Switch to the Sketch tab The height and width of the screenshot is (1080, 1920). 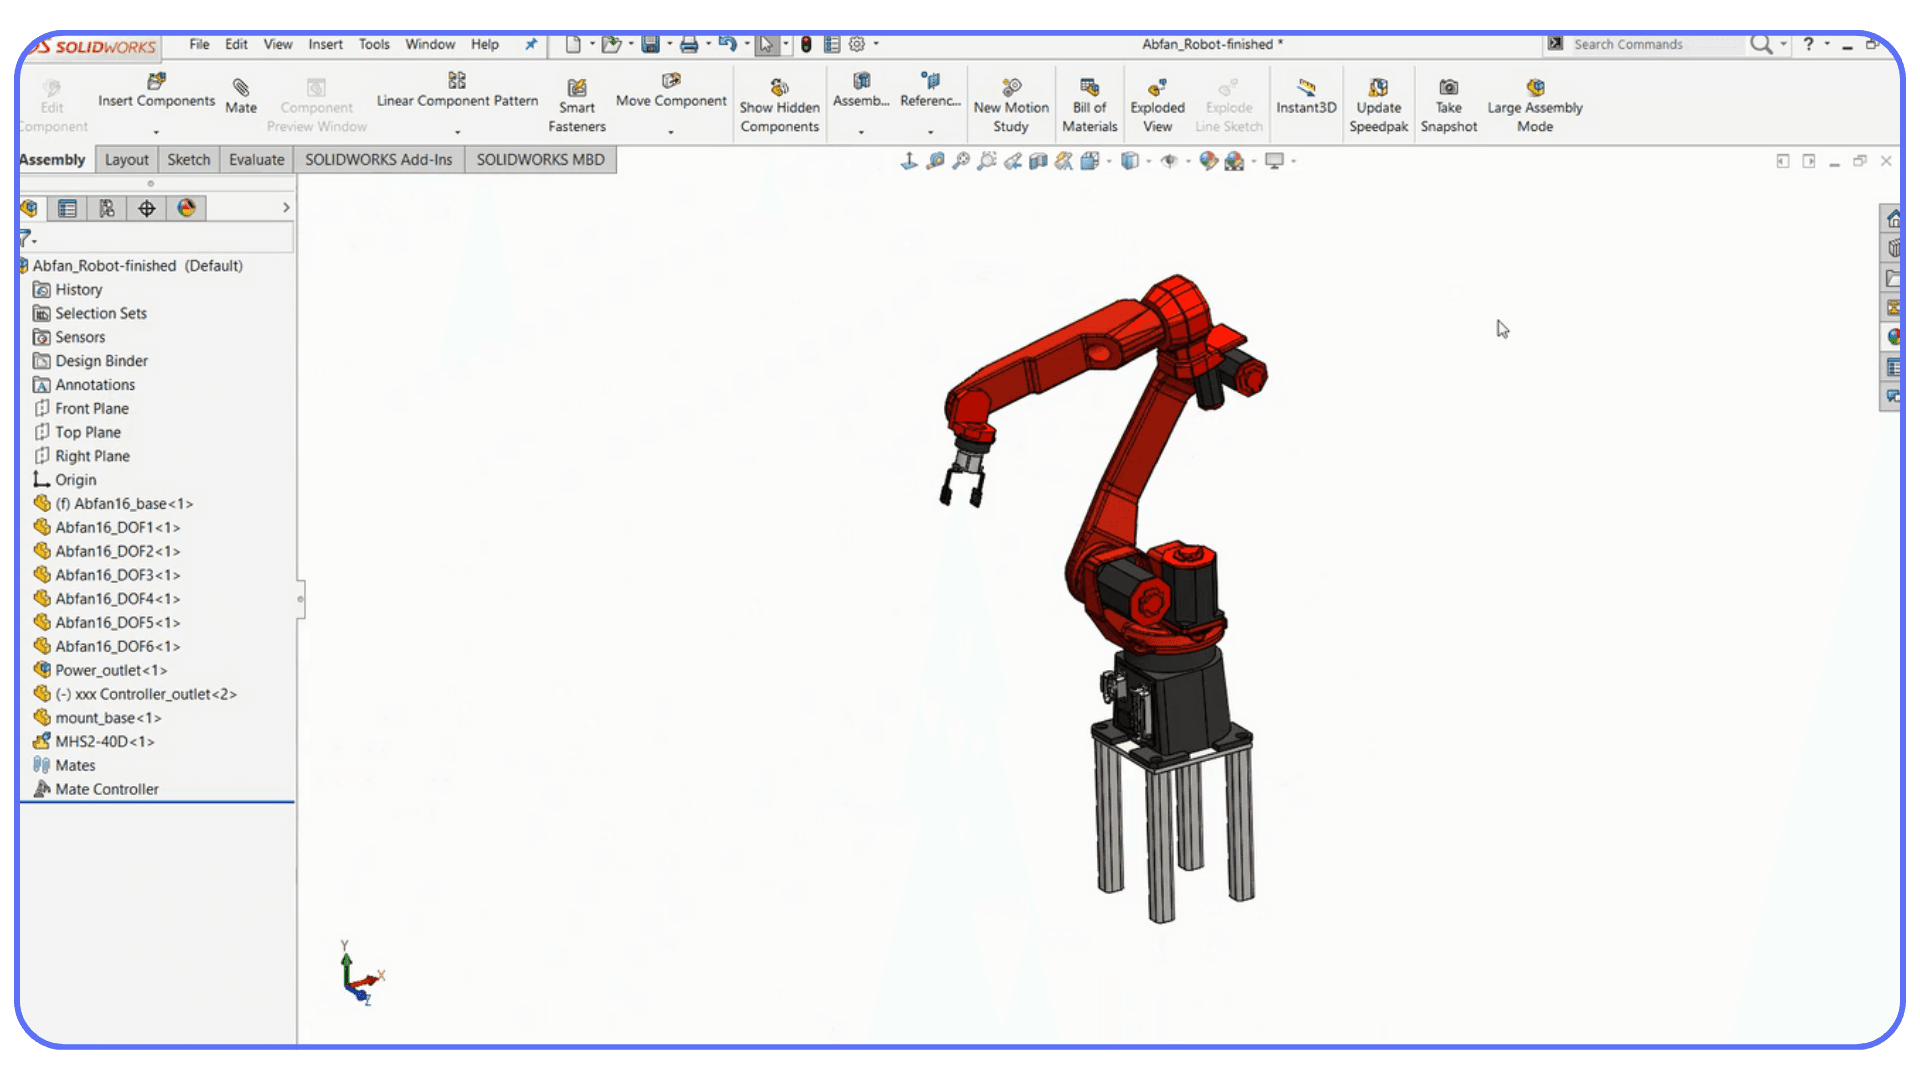tap(188, 159)
